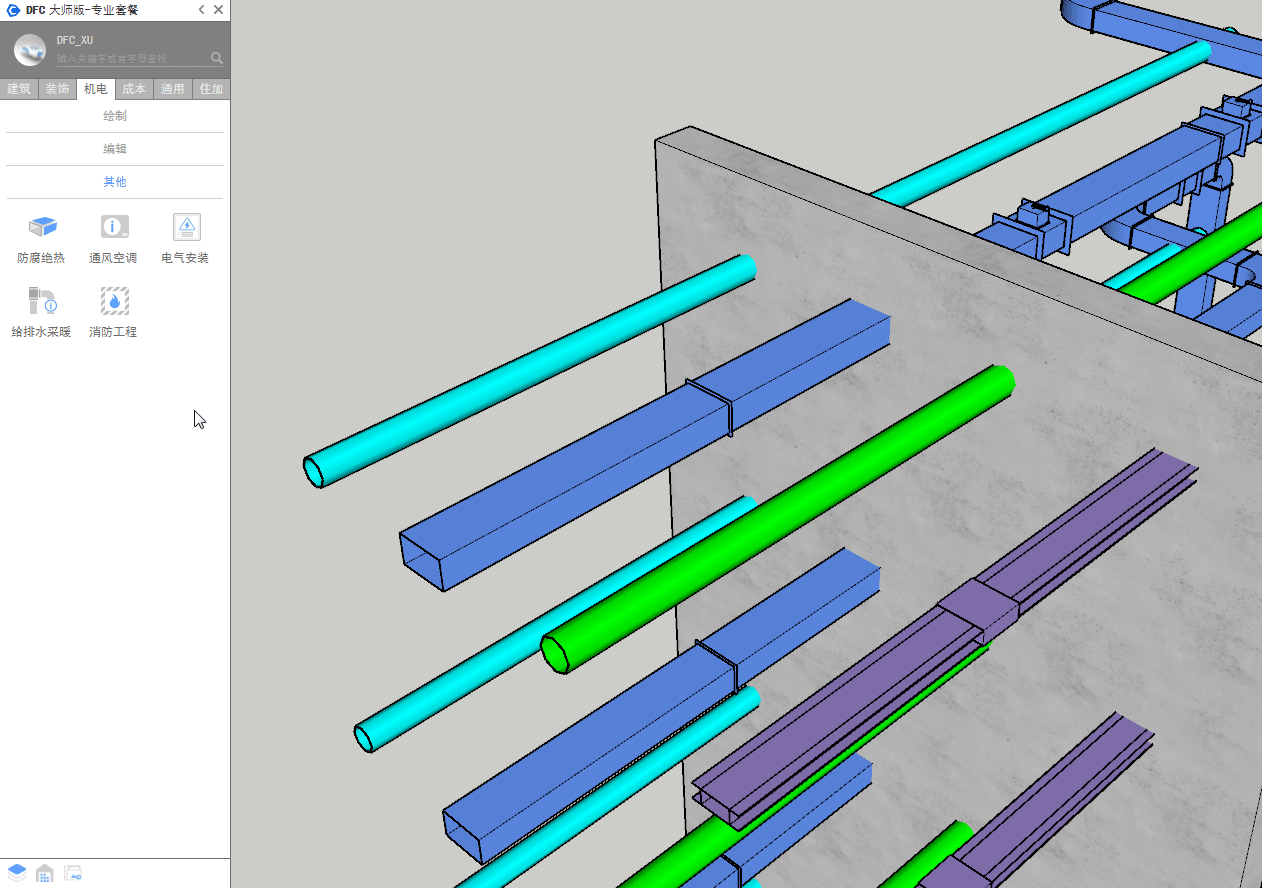Open the 成本 tab
Screen dimensions: 1262x888
[x=134, y=89]
